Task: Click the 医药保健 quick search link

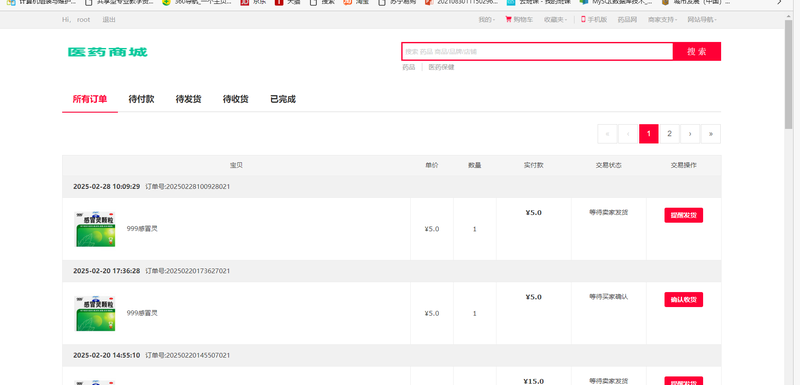Action: click(x=441, y=67)
